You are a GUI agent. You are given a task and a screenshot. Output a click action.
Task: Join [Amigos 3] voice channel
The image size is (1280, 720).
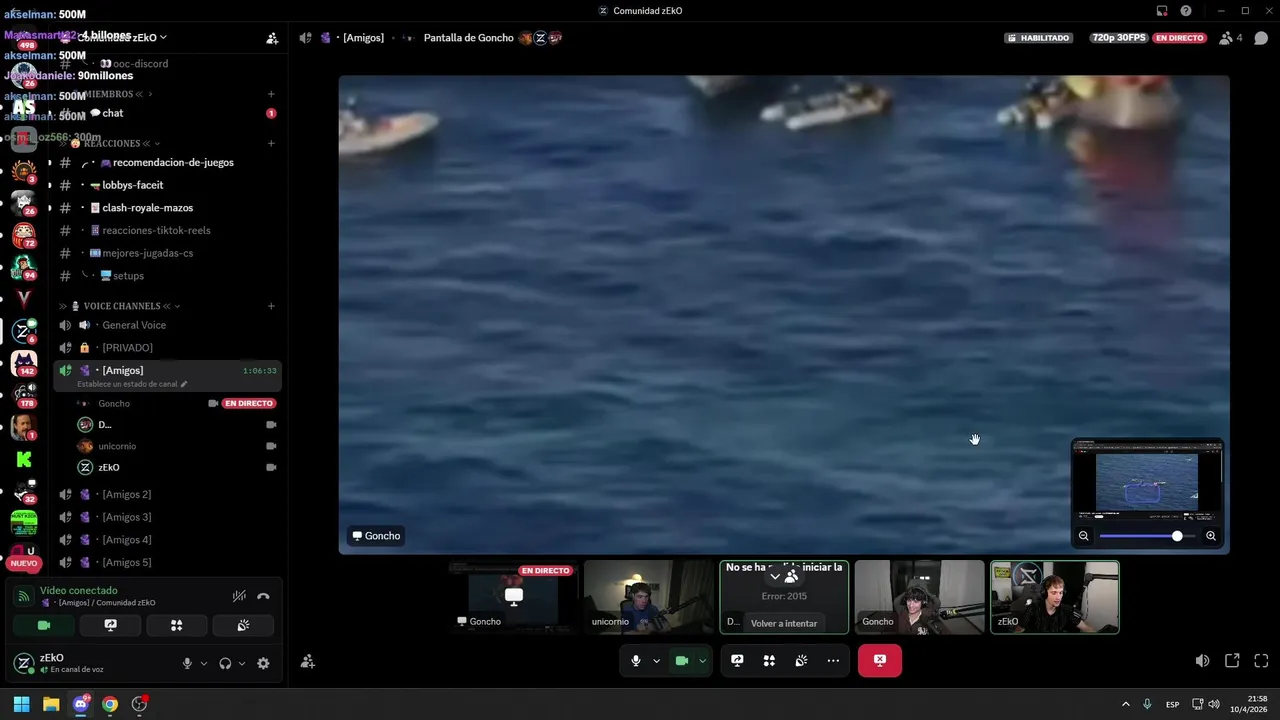(167, 517)
